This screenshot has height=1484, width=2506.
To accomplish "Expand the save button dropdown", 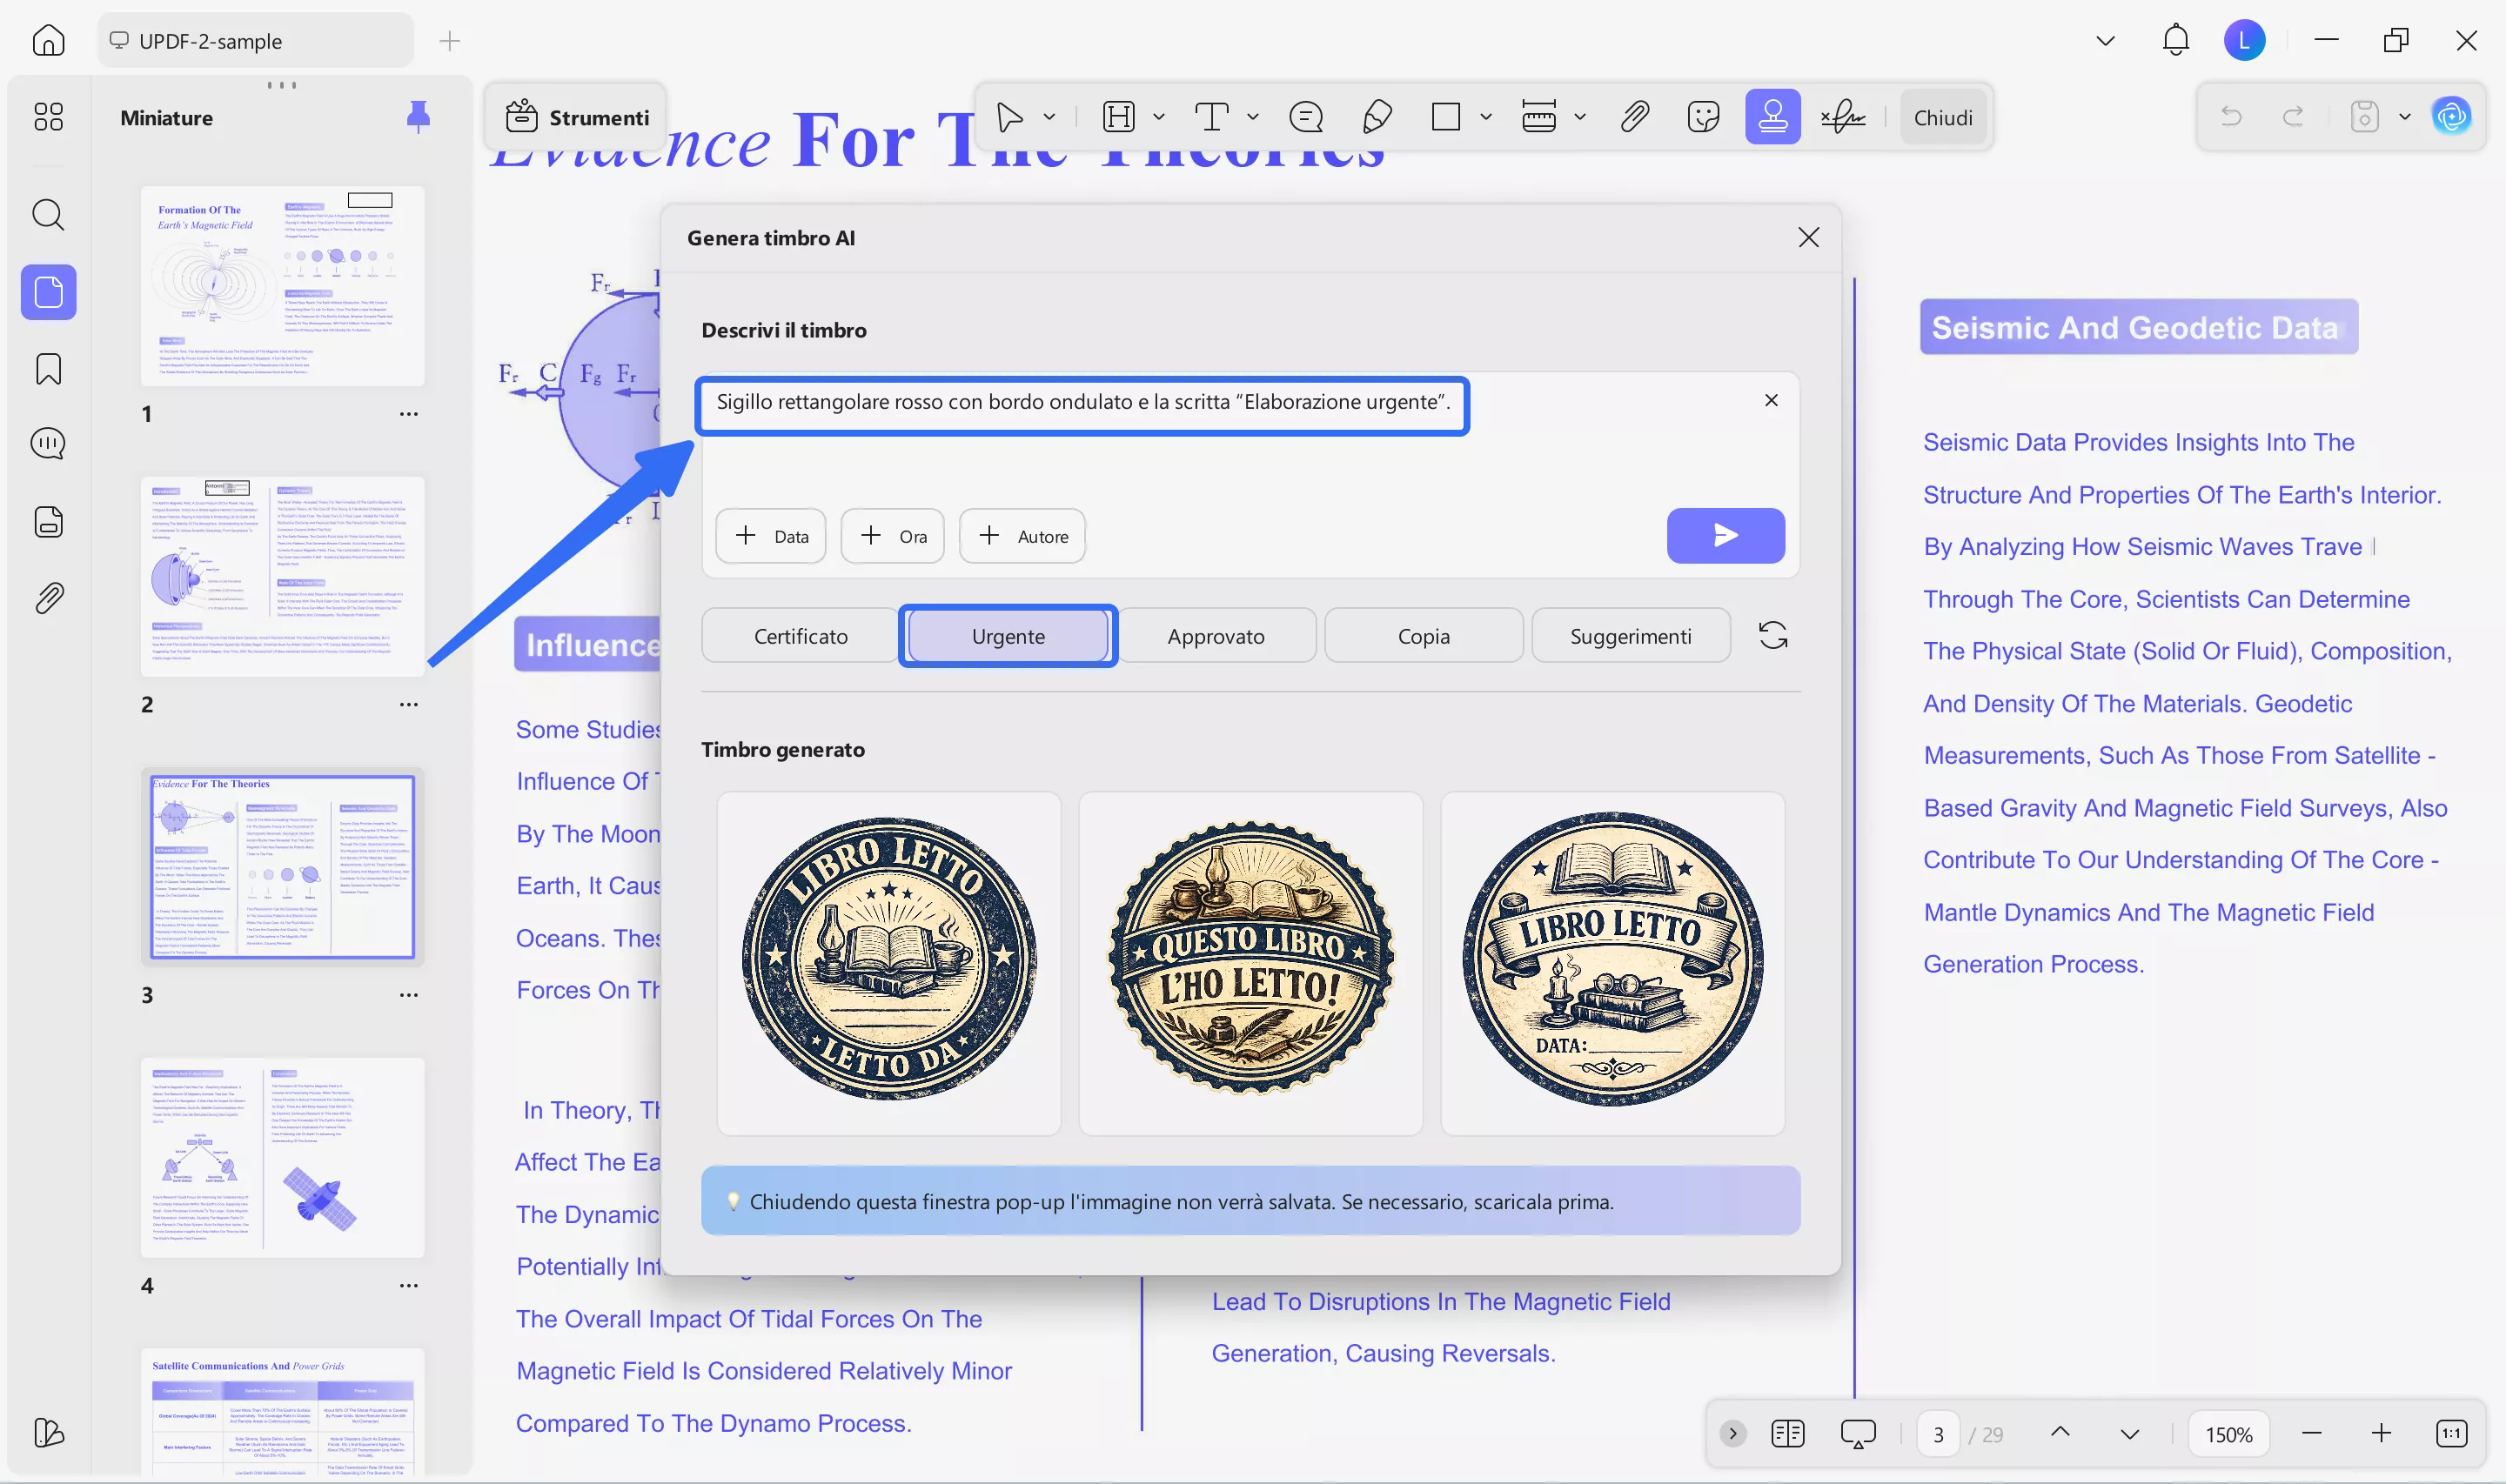I will pyautogui.click(x=2406, y=116).
